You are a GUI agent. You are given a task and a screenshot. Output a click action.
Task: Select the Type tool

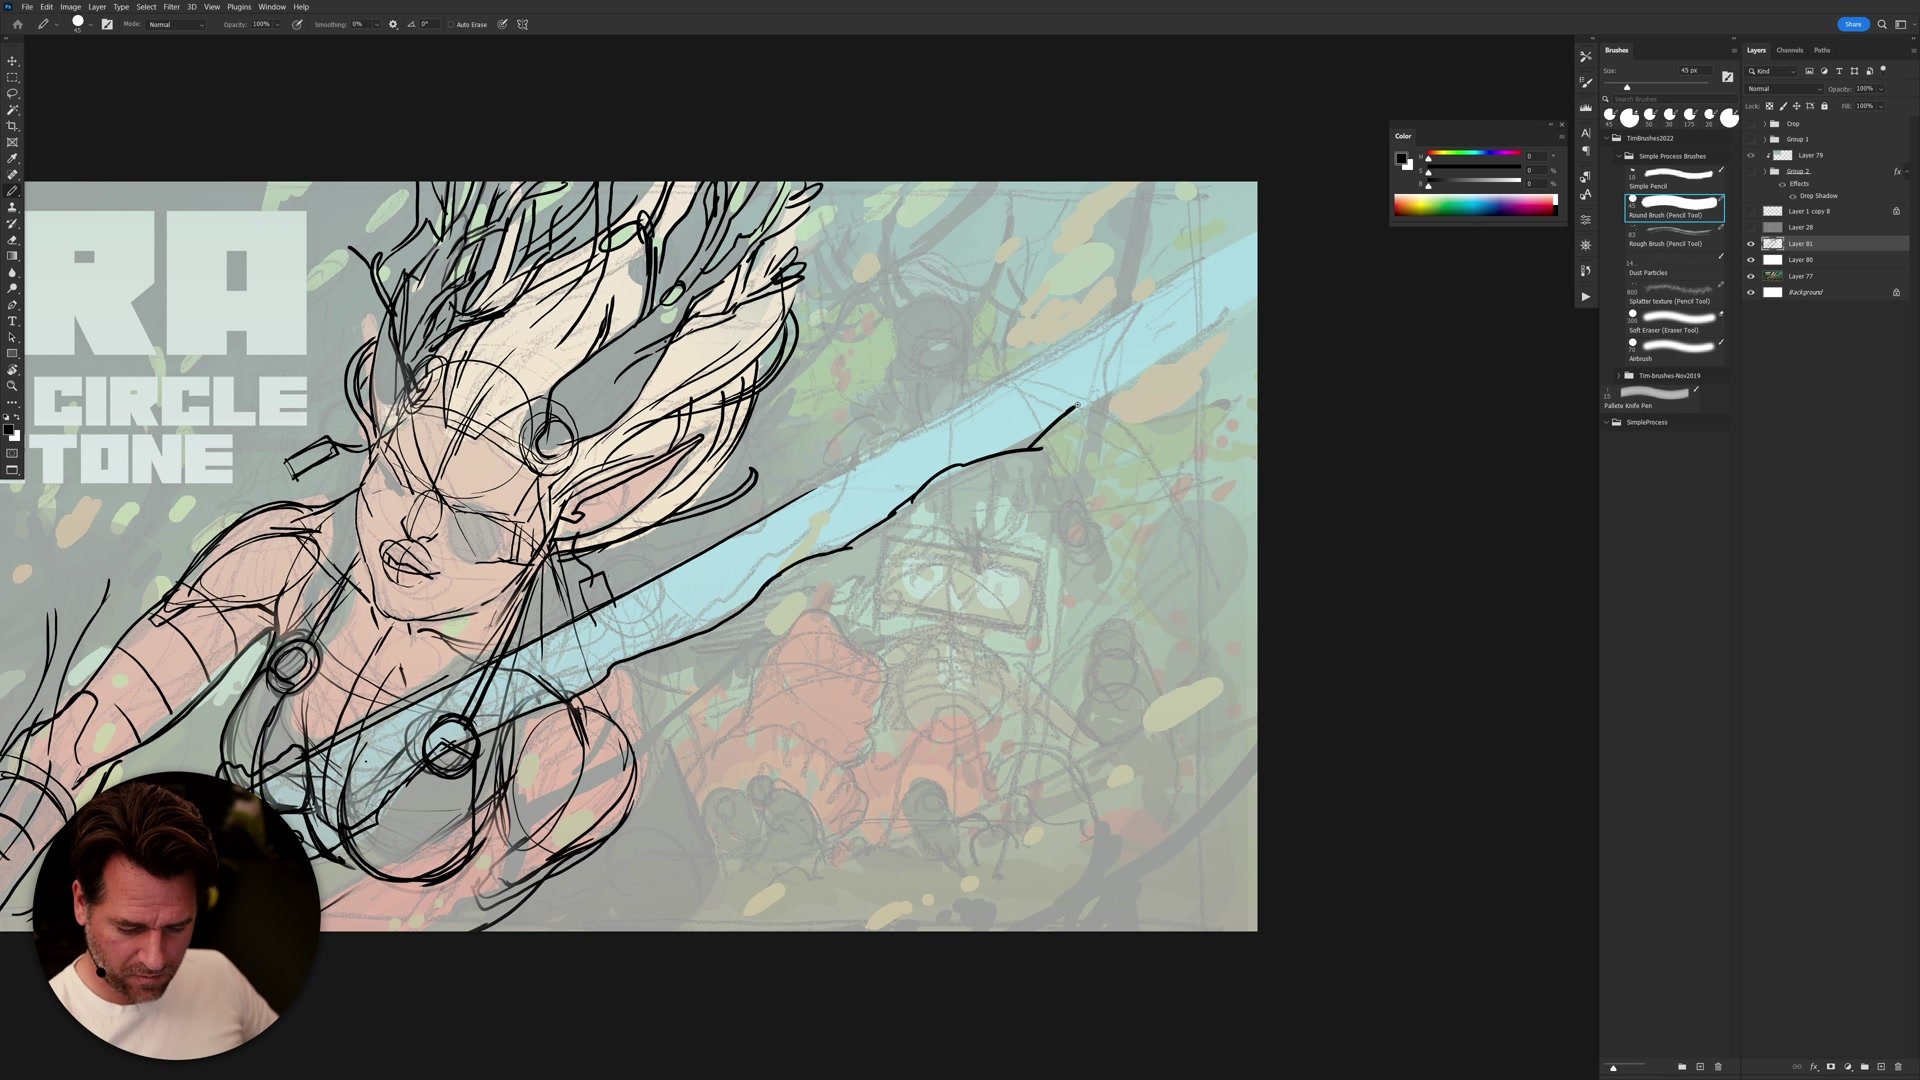tap(12, 321)
